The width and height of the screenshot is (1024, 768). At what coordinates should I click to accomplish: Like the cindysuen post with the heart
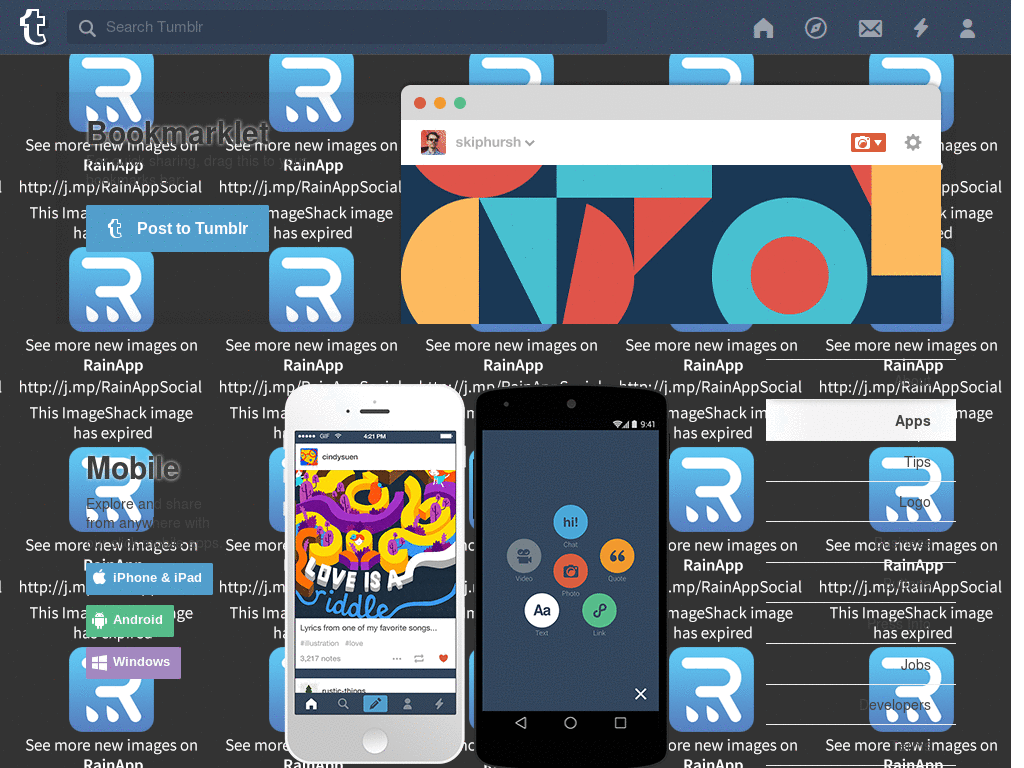443,658
